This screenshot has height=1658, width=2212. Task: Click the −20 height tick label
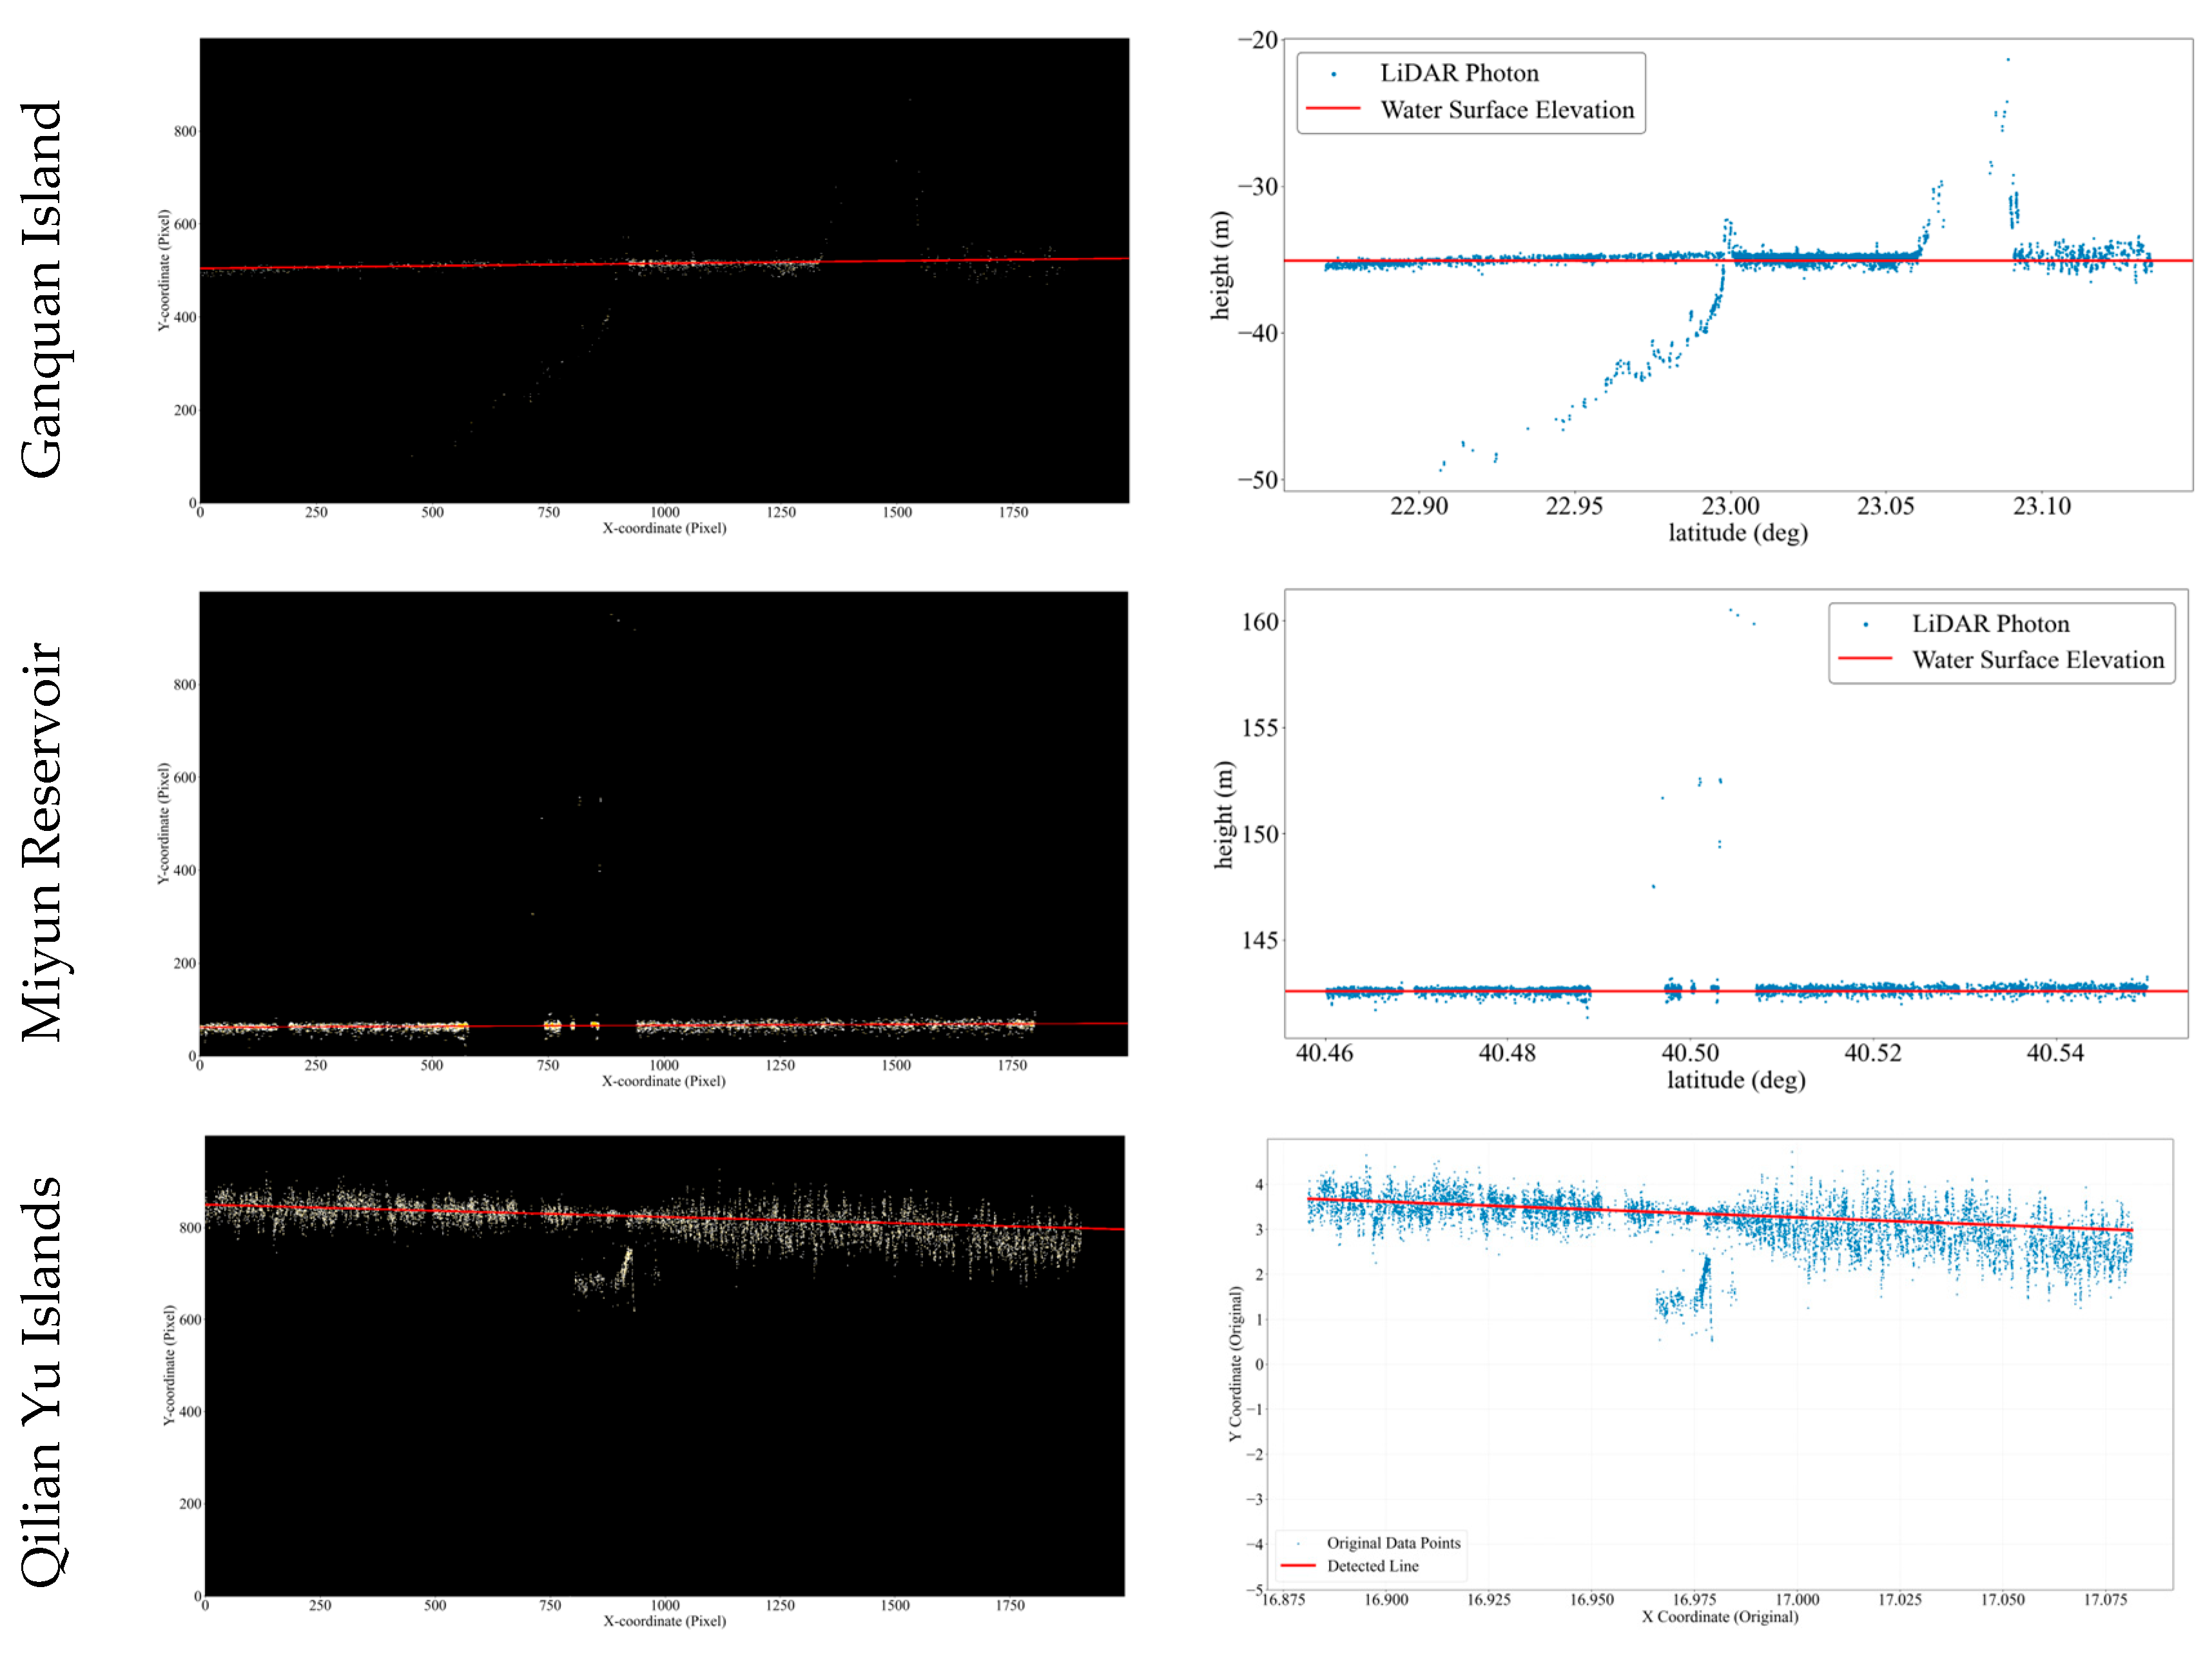1258,40
